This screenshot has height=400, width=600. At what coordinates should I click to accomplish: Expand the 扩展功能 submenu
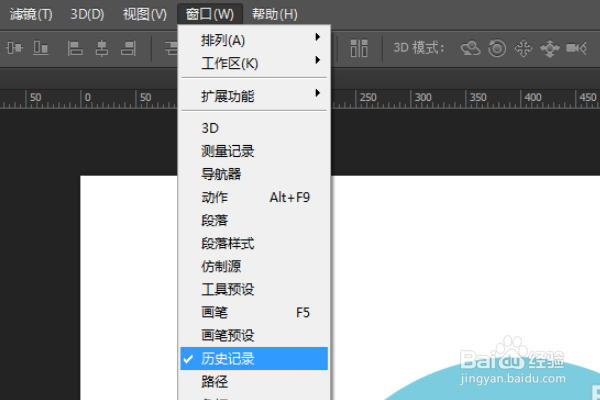(x=254, y=96)
